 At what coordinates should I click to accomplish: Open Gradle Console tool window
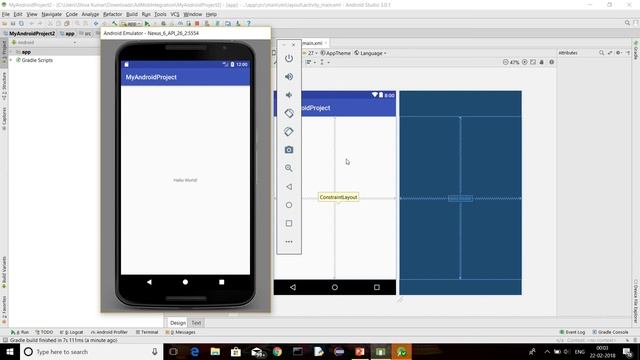pyautogui.click(x=610, y=332)
